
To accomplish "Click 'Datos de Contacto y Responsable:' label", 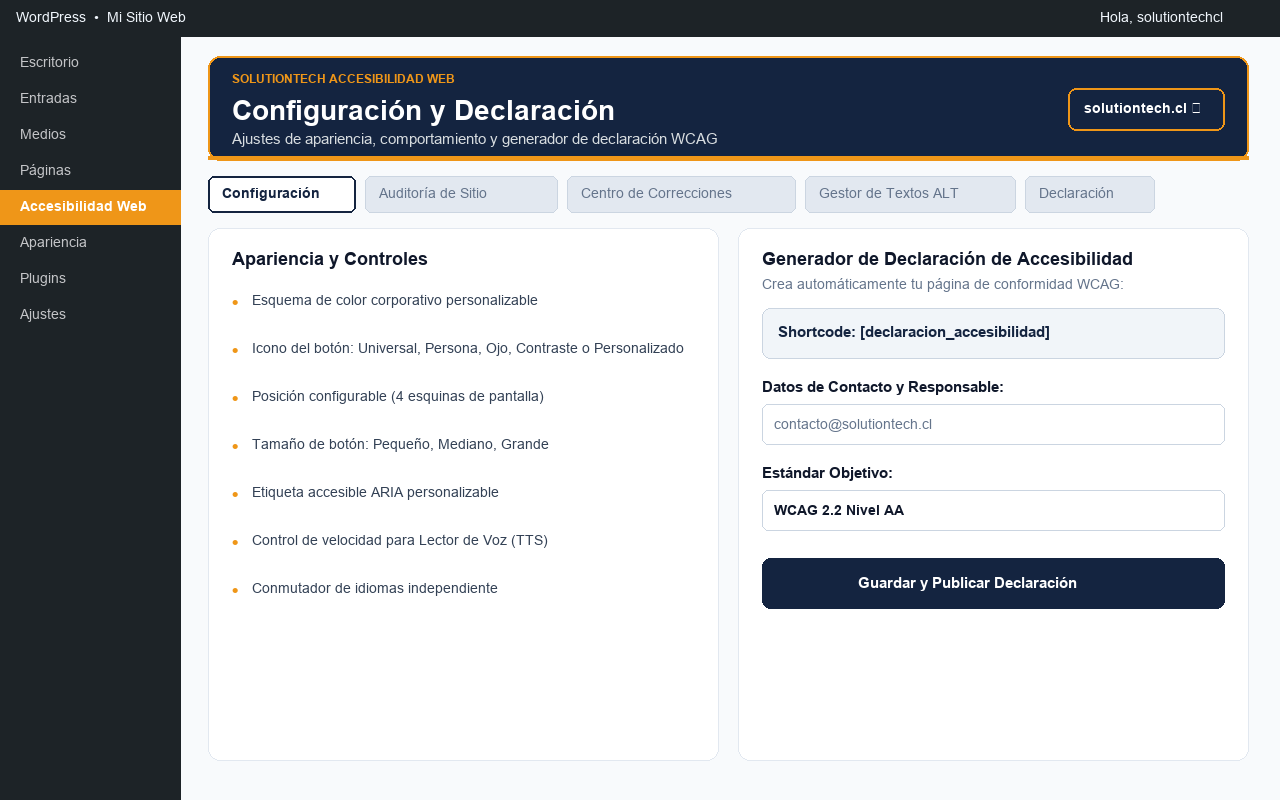I will pyautogui.click(x=883, y=387).
